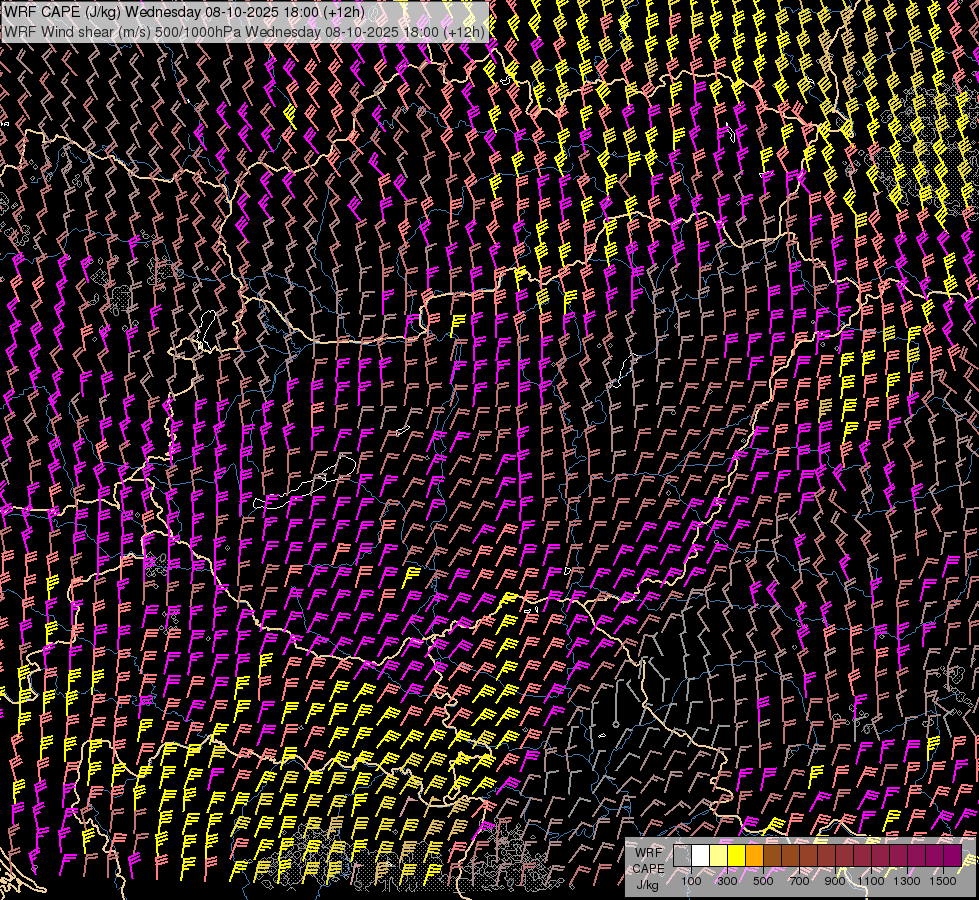Screen dimensions: 979x900
Task: Click the bright yellow legend swatch
Action: (736, 856)
